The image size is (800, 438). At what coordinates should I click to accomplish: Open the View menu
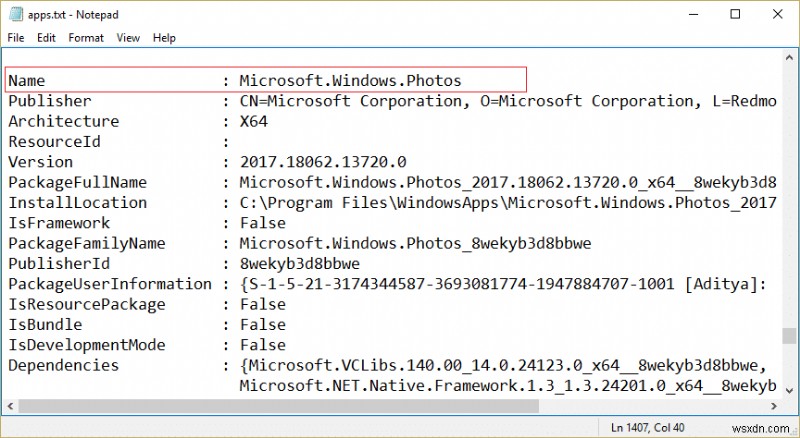(128, 38)
